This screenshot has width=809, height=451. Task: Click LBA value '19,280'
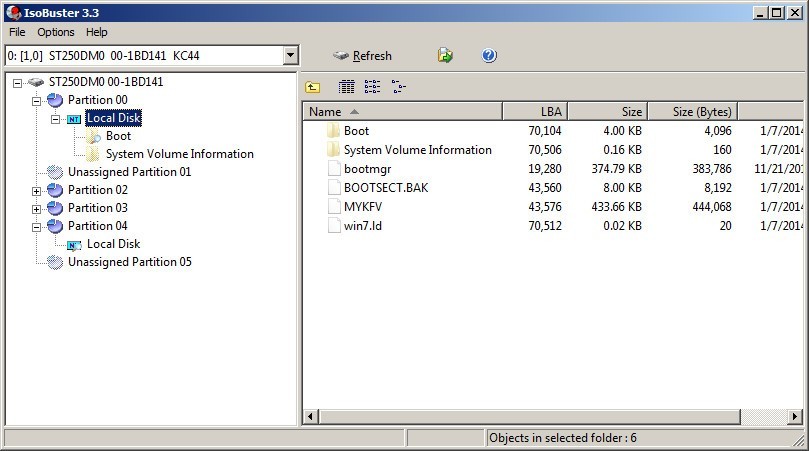[545, 169]
